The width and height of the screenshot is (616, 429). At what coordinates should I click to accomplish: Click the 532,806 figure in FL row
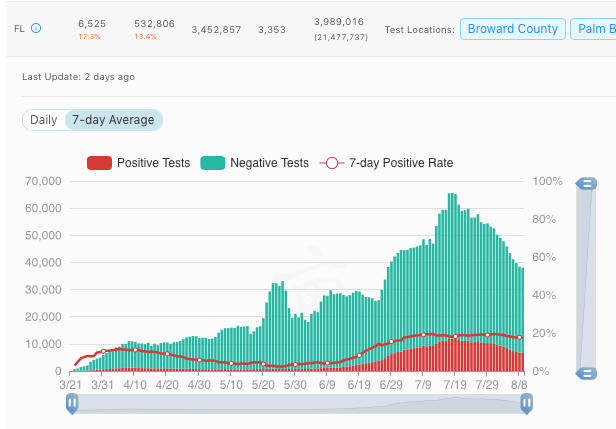tap(154, 21)
